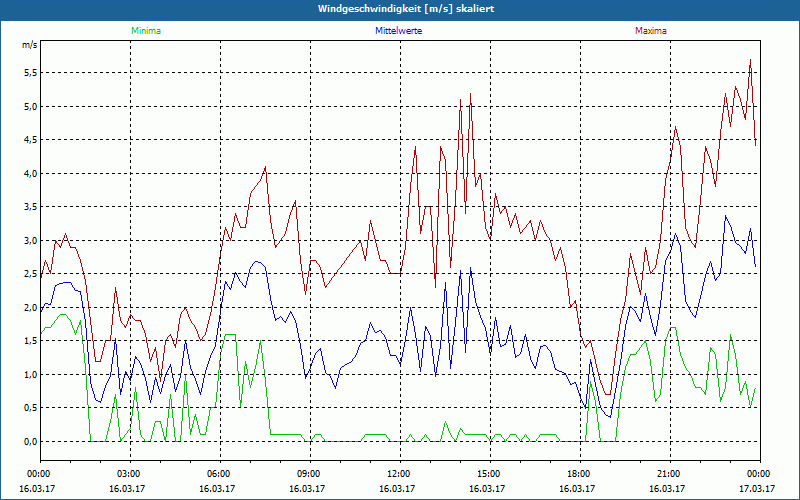Click the 1,5 y-axis value
Viewport: 800px width, 500px height.
coord(31,341)
